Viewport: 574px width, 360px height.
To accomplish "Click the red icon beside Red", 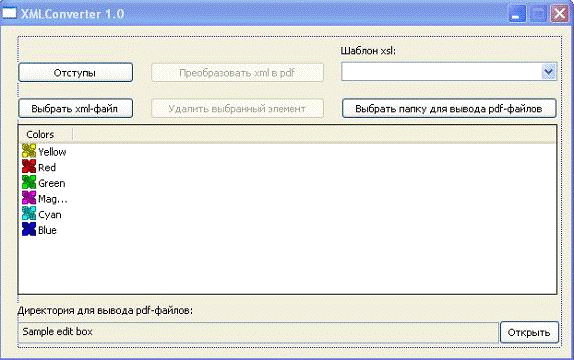I will 29,167.
